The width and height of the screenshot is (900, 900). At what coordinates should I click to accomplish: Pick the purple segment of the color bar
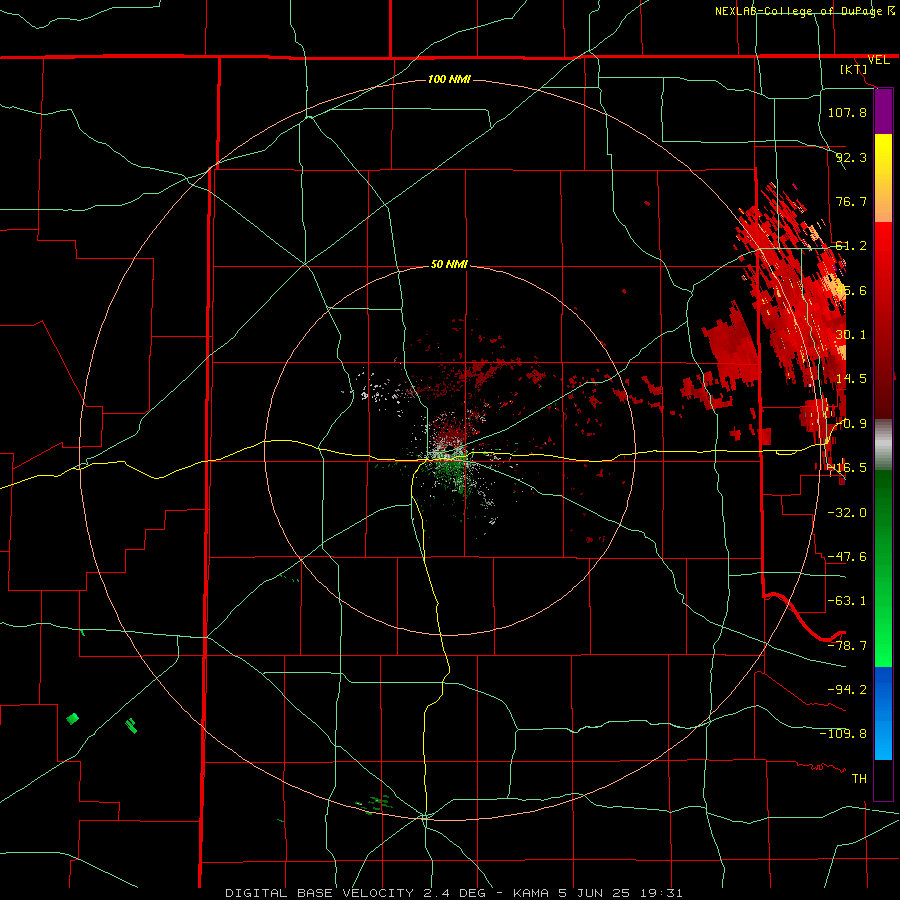pyautogui.click(x=883, y=112)
